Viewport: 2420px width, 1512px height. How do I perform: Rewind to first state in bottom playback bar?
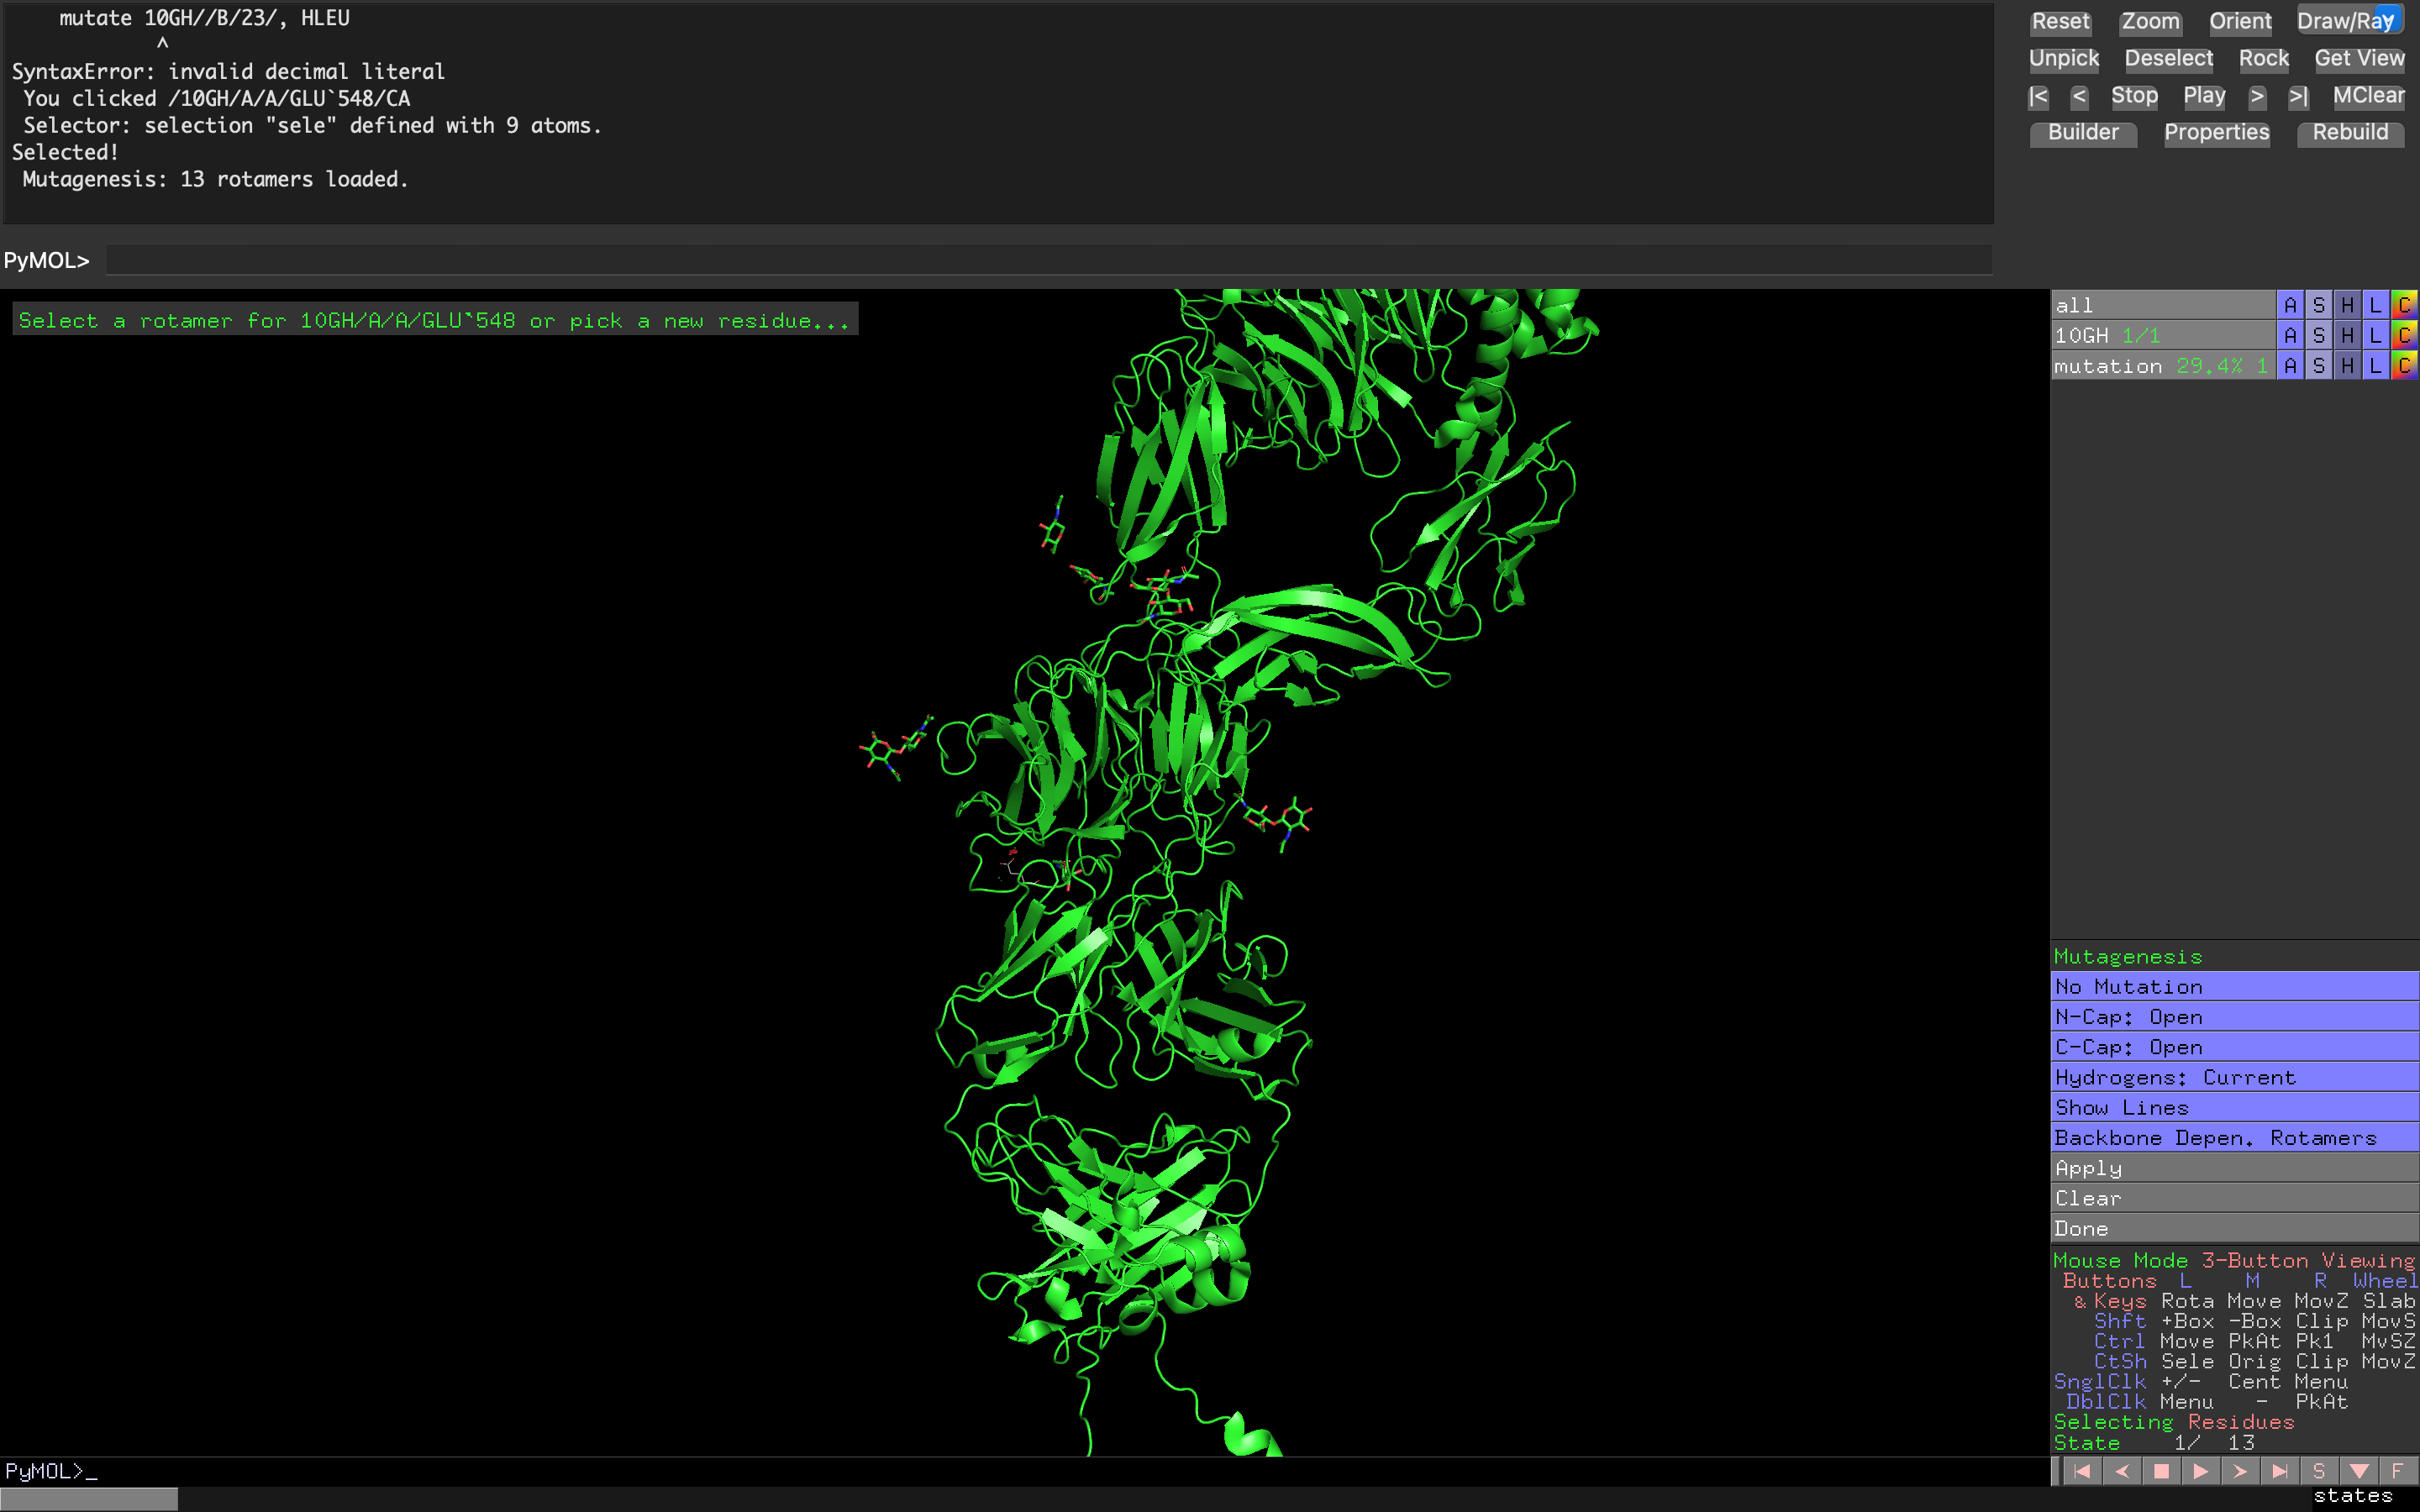[2082, 1471]
